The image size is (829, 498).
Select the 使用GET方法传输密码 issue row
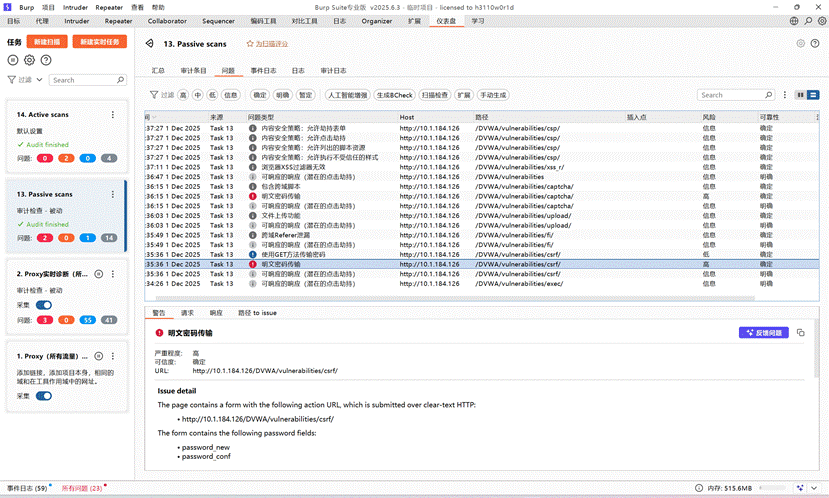481,254
